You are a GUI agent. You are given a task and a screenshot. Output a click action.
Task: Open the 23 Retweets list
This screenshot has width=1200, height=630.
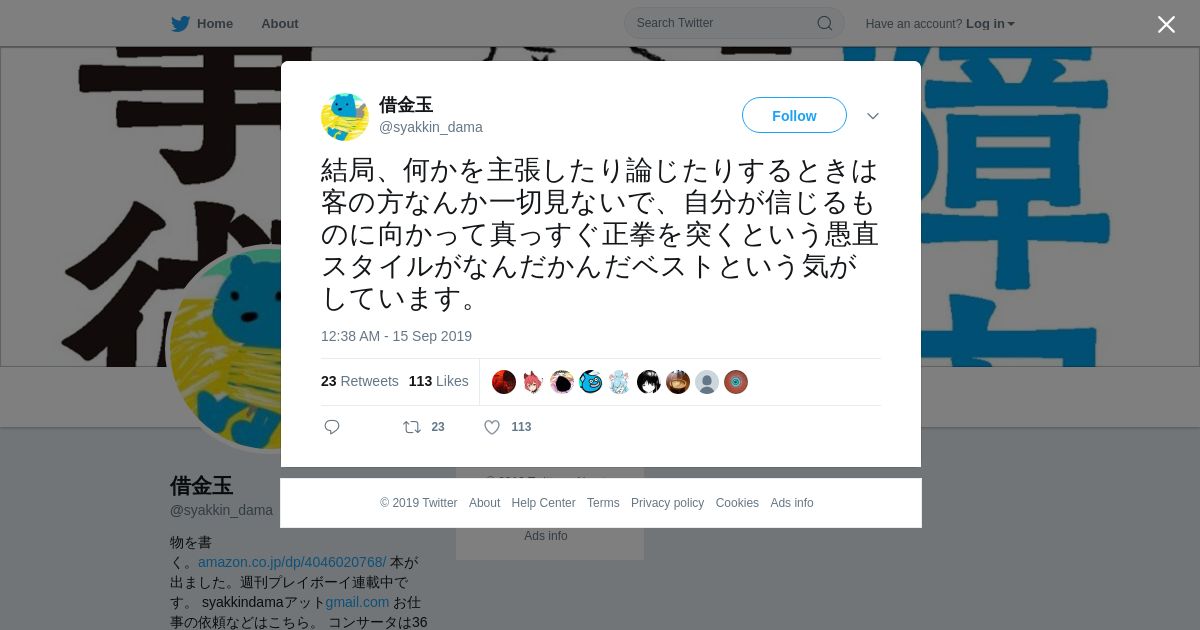pyautogui.click(x=360, y=381)
